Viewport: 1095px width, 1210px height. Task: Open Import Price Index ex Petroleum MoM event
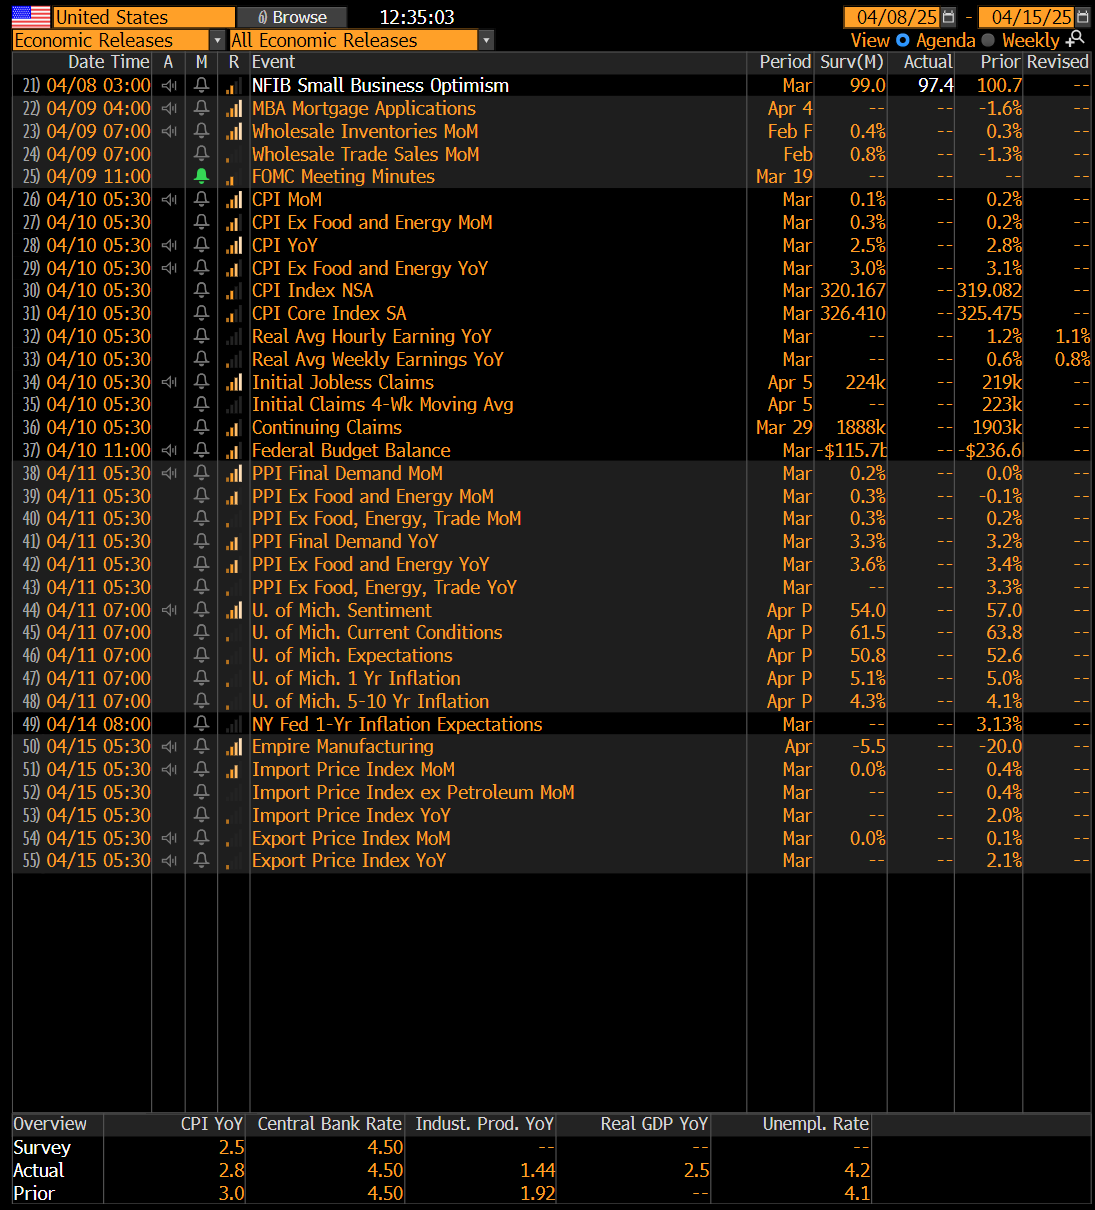coord(413,793)
